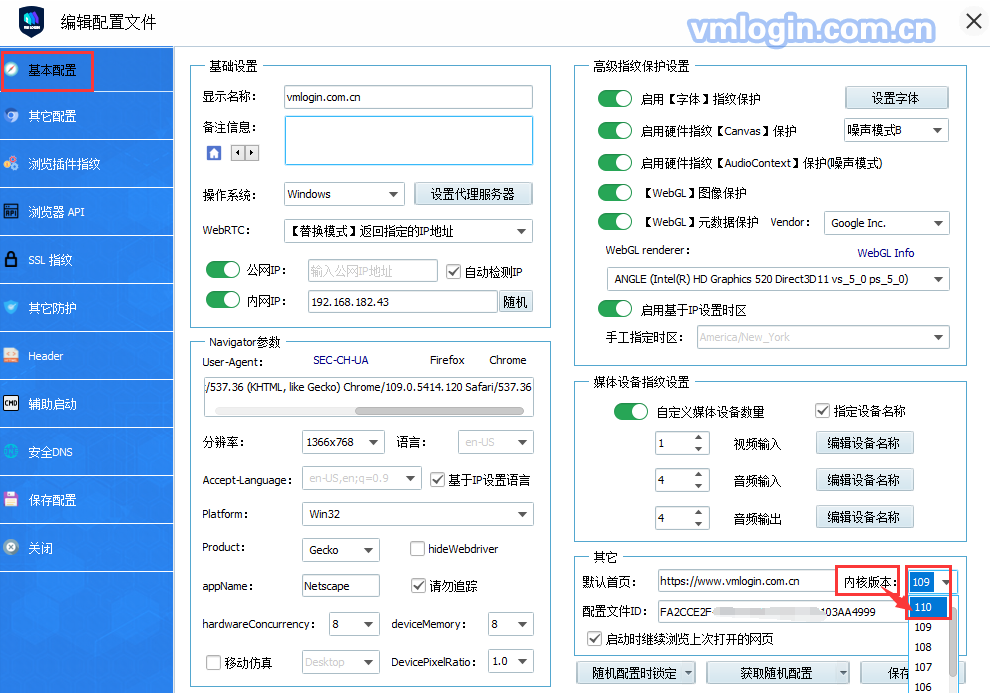Screen dimensions: 990x693
Task: Increase the 视频输入 device count
Action: pos(698,437)
